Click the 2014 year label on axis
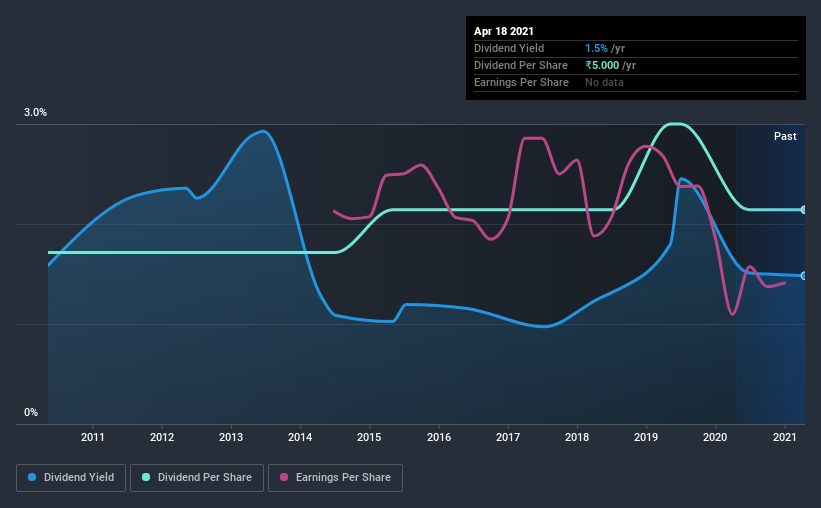Screen dimensions: 821x508 [300, 437]
